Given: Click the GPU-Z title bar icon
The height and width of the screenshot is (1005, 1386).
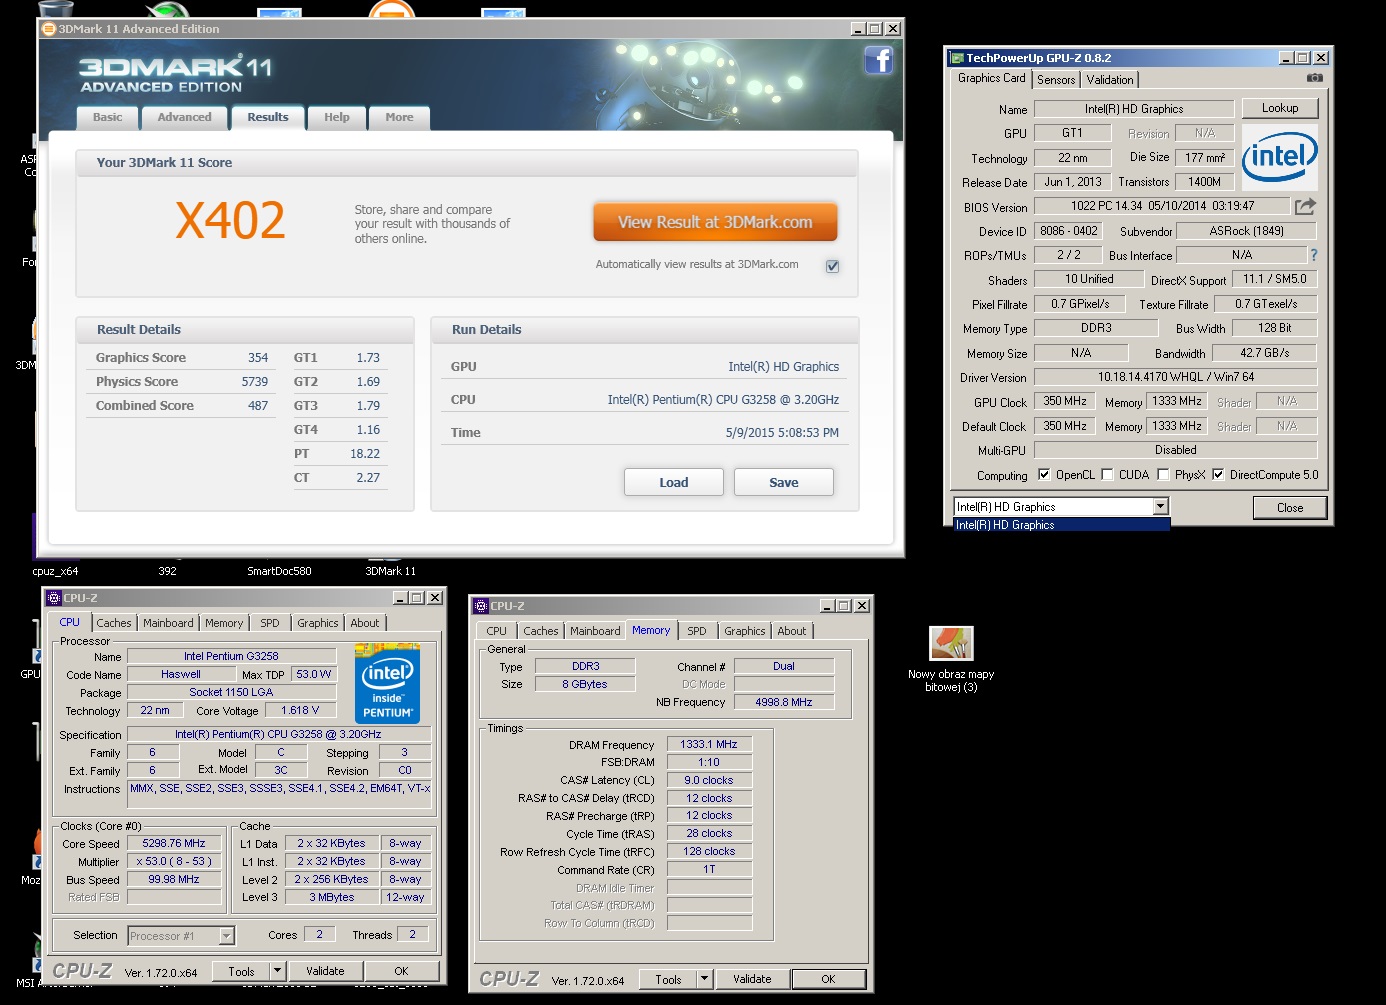Looking at the screenshot, I should tap(957, 58).
